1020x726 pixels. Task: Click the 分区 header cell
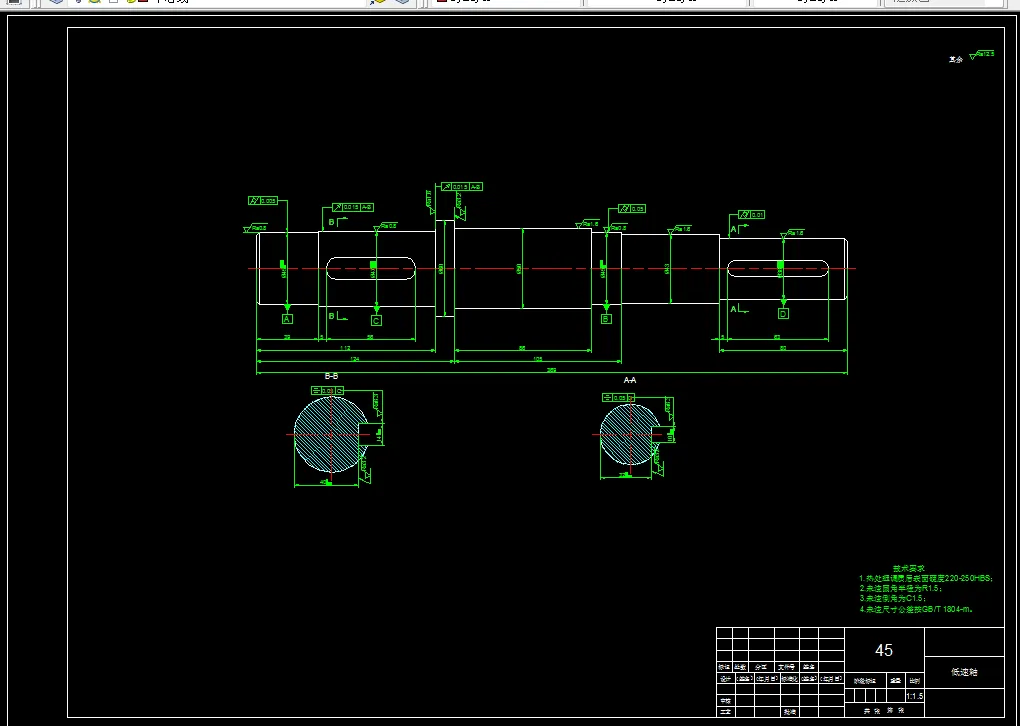(761, 667)
